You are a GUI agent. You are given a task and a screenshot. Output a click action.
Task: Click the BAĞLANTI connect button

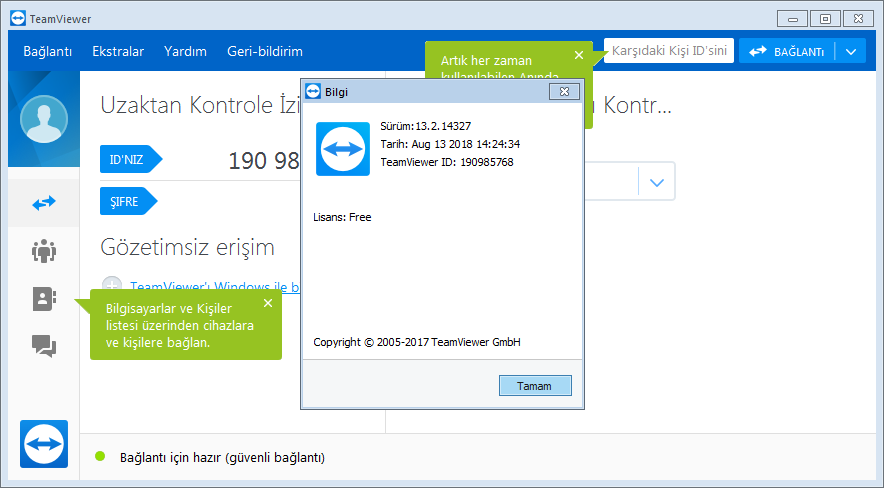(787, 51)
